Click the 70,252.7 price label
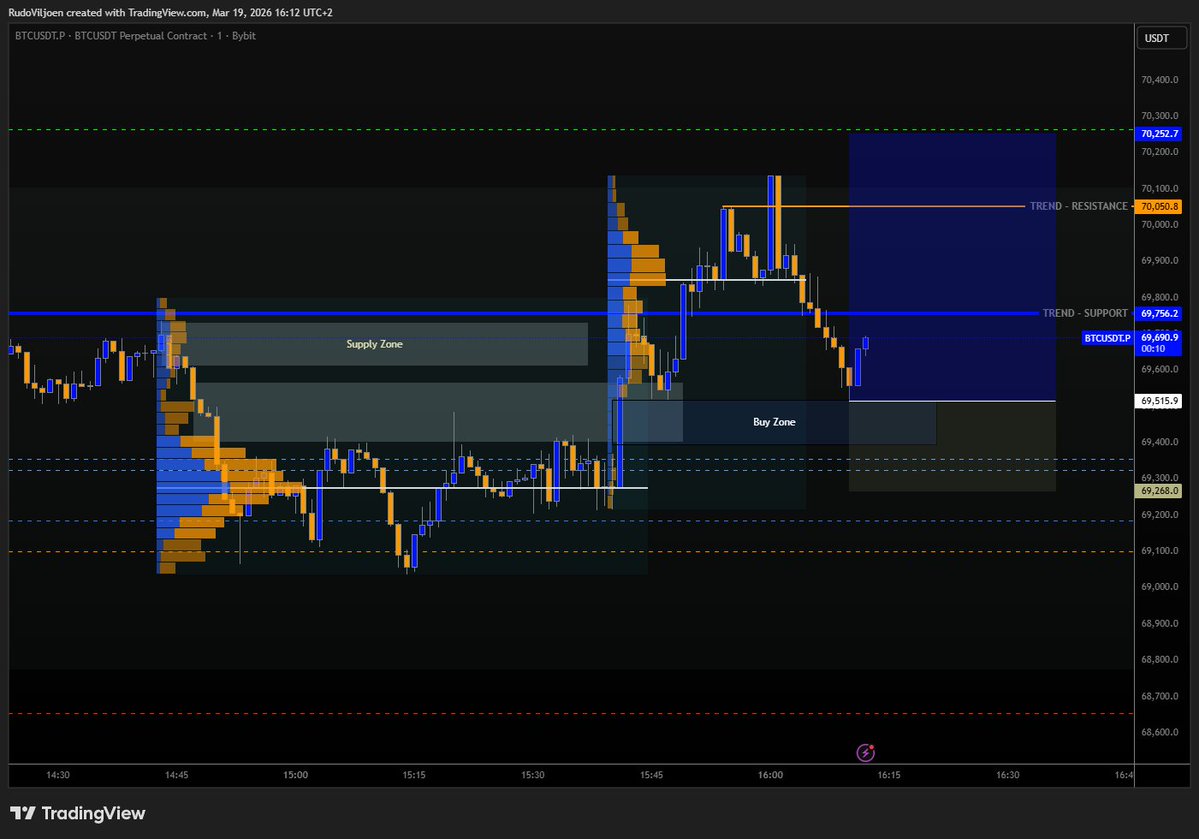Screen dimensions: 1199x839 (1159, 134)
